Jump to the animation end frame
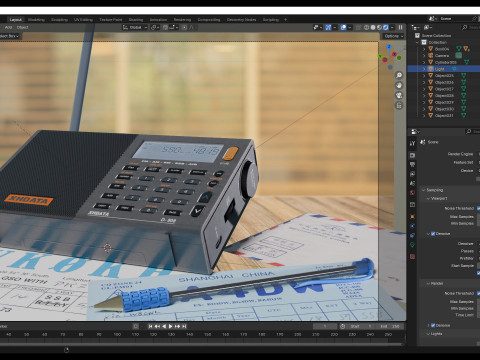Viewport: 480px width, 360px height. click(x=184, y=326)
